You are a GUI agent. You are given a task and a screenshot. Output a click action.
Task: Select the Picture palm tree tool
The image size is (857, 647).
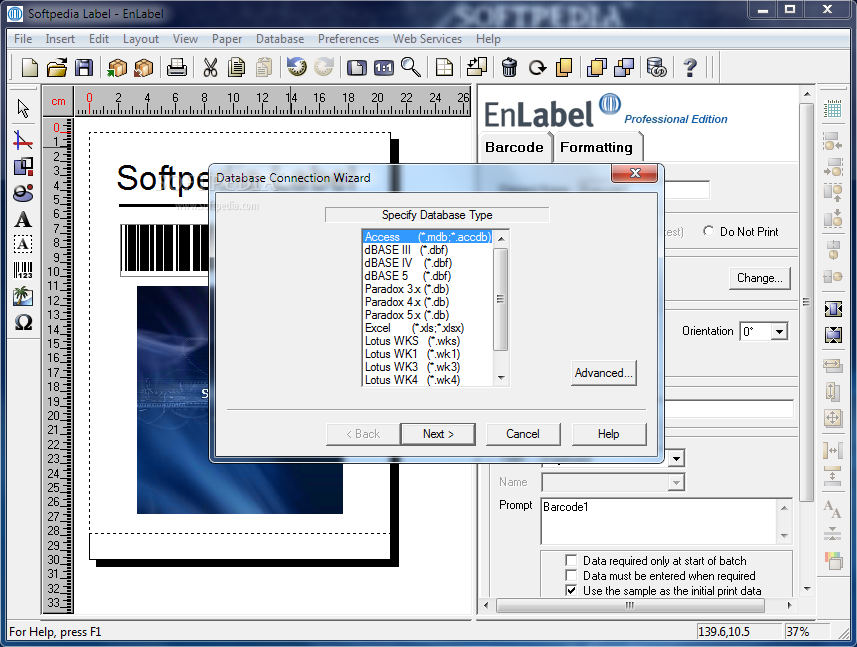[23, 296]
